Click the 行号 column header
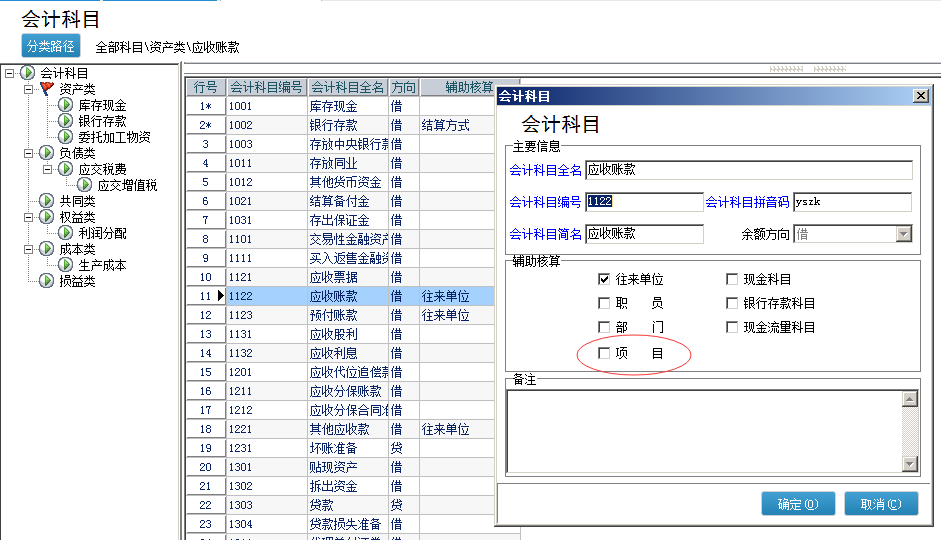This screenshot has width=941, height=540. 206,87
